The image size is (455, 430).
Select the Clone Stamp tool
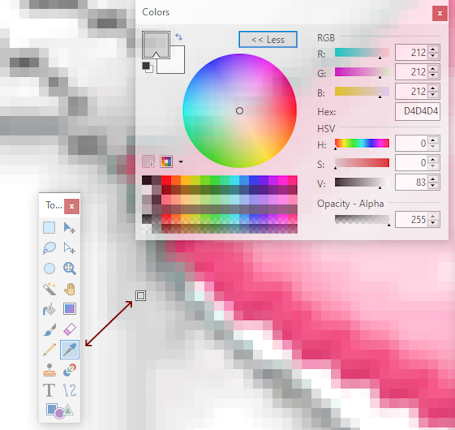tap(49, 370)
